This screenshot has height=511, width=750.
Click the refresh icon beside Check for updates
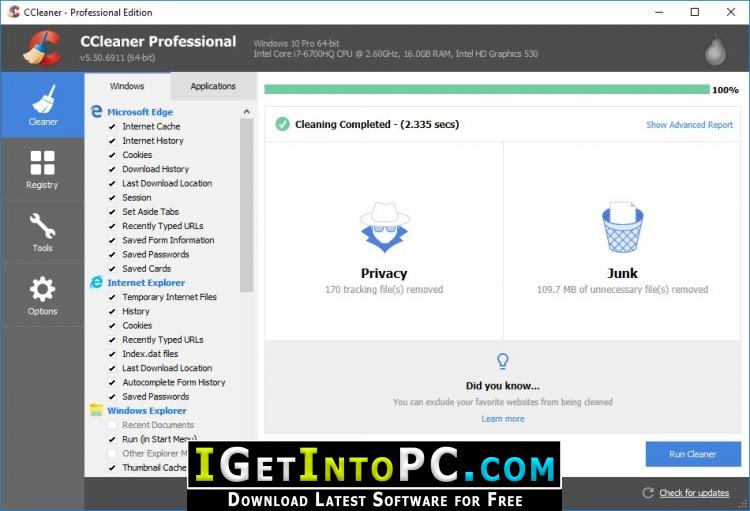pos(648,493)
